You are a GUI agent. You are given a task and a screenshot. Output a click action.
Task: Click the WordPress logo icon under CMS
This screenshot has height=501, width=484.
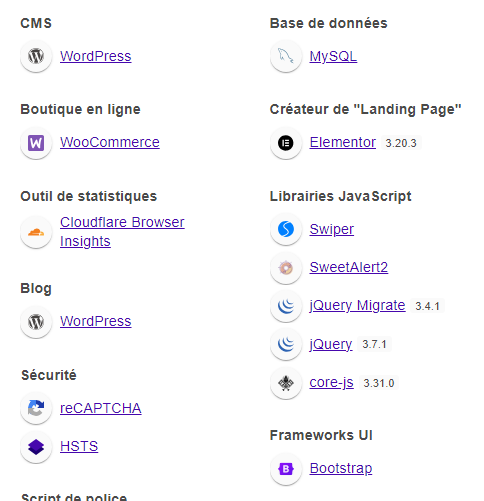coord(36,56)
